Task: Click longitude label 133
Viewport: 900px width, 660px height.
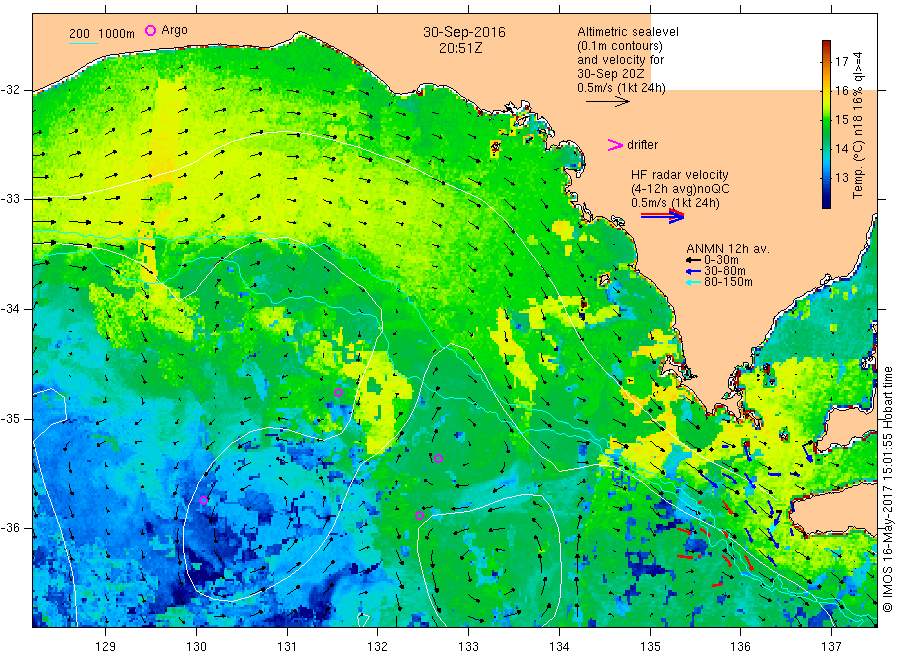Action: [468, 647]
